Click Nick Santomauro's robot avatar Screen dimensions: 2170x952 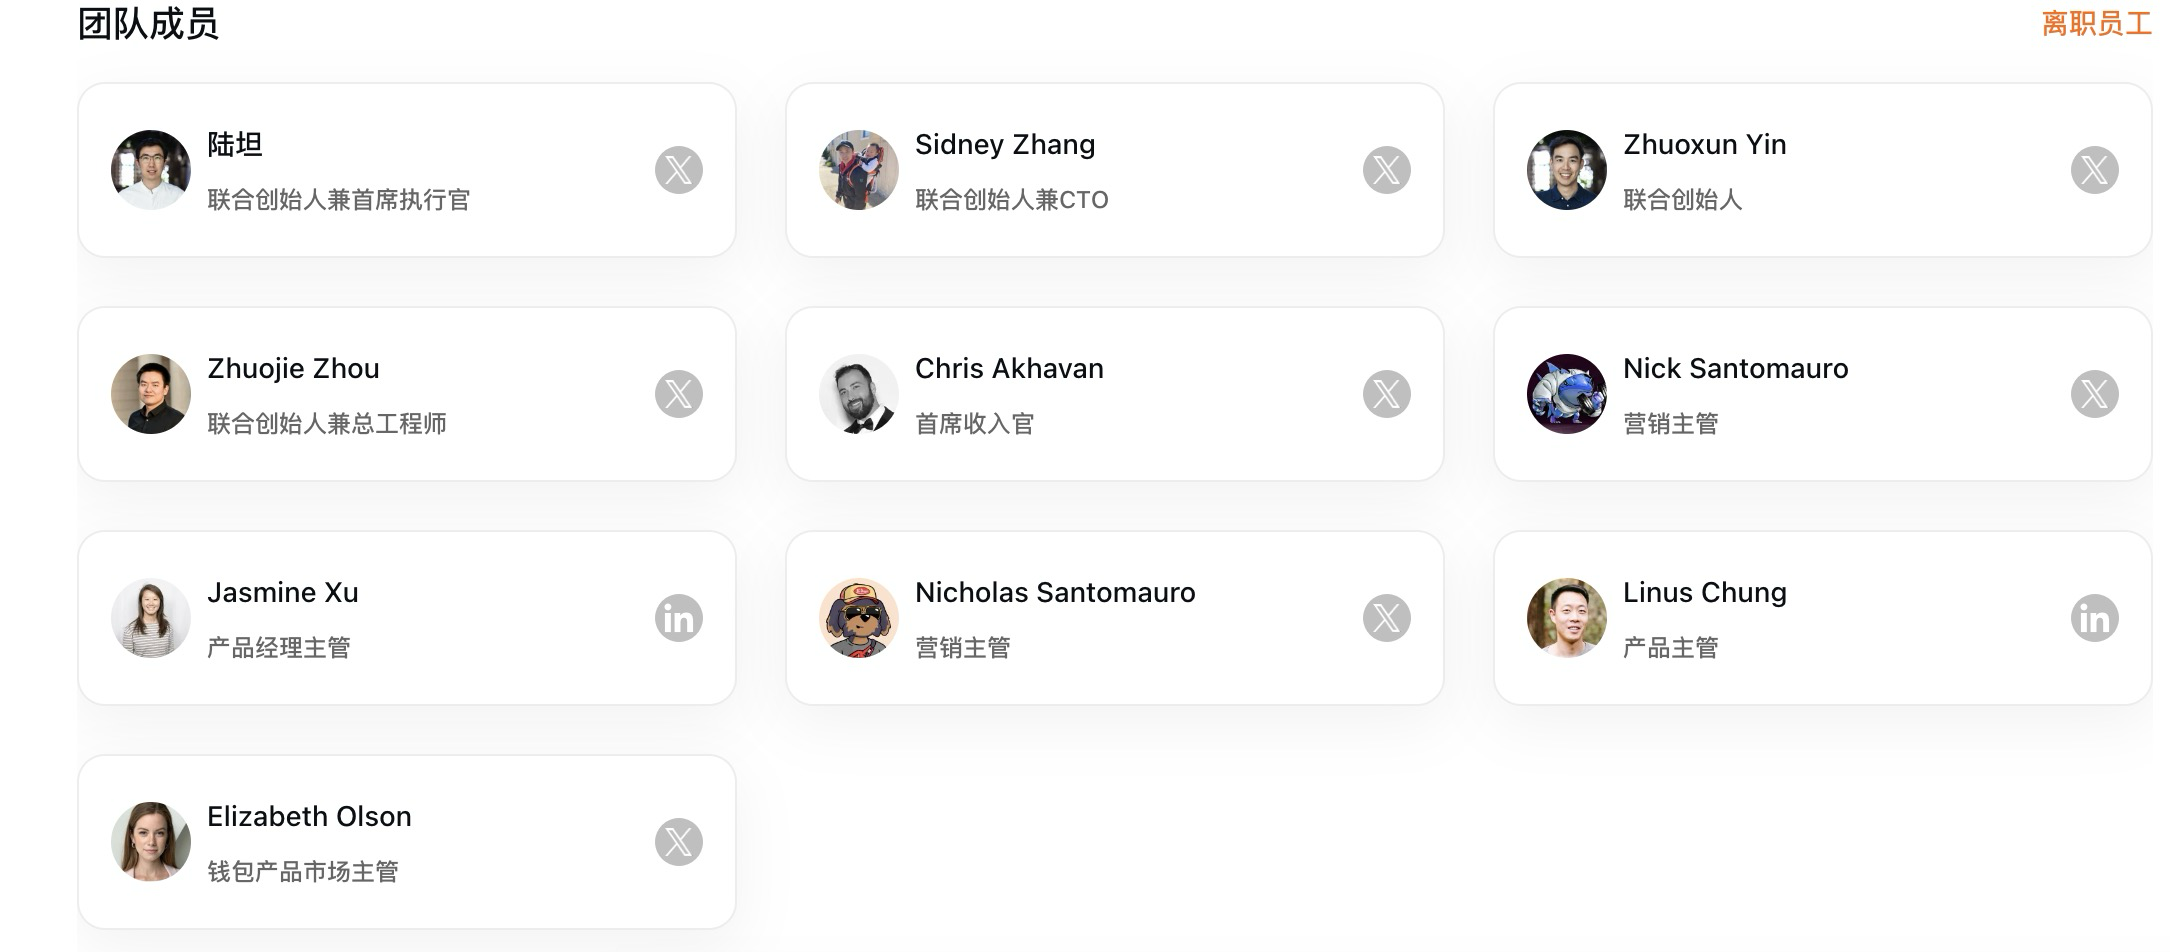click(1567, 394)
